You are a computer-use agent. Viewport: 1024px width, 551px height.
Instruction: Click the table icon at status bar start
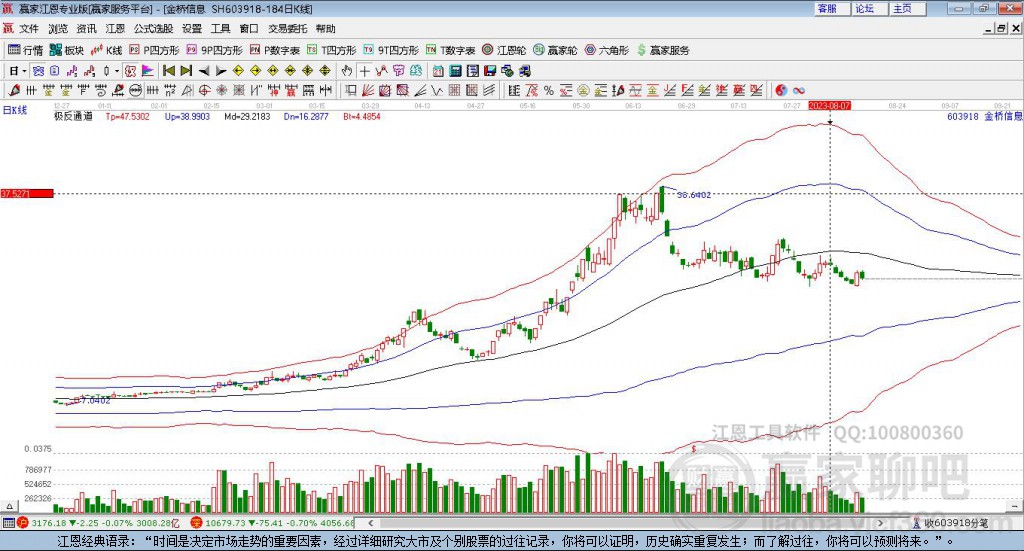pyautogui.click(x=8, y=523)
